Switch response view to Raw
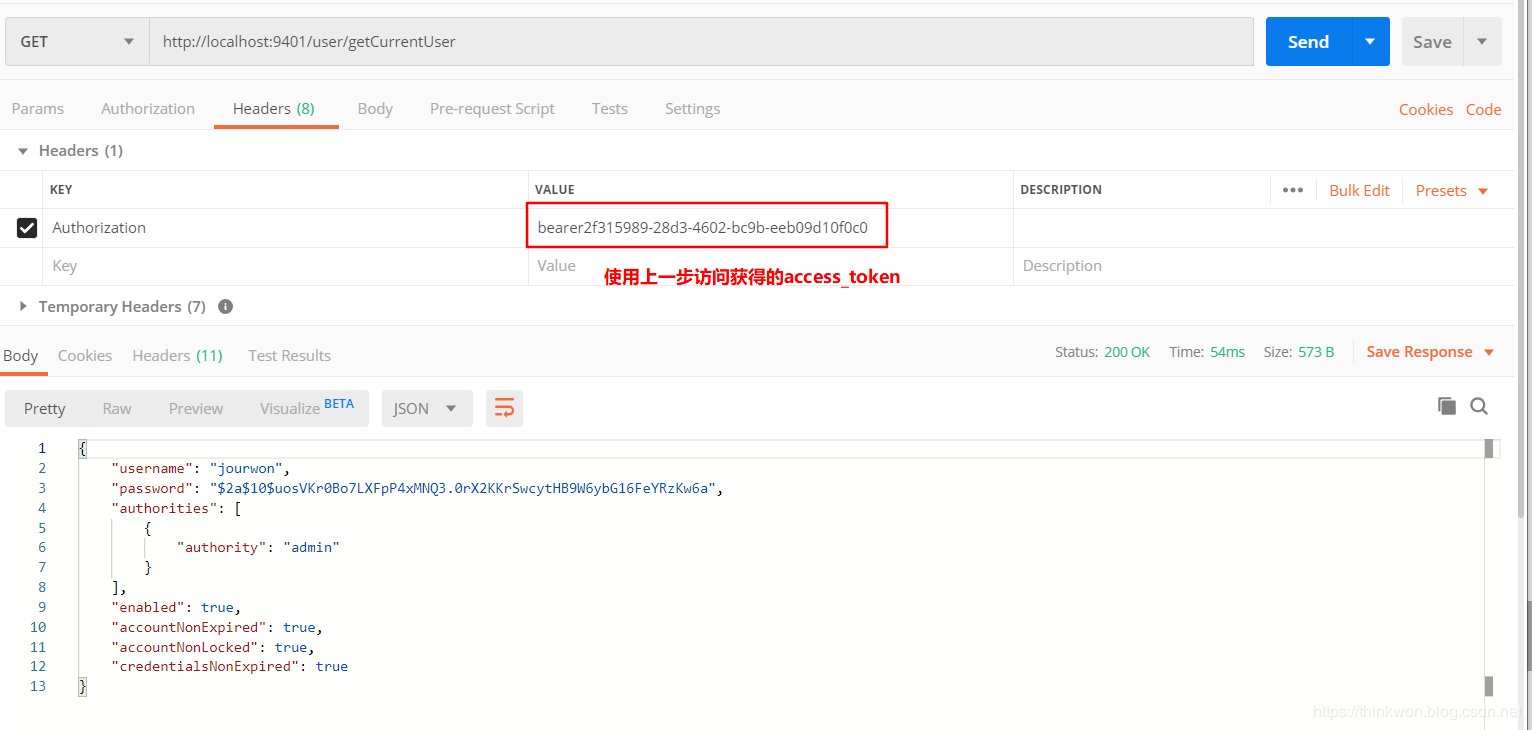 coord(116,408)
